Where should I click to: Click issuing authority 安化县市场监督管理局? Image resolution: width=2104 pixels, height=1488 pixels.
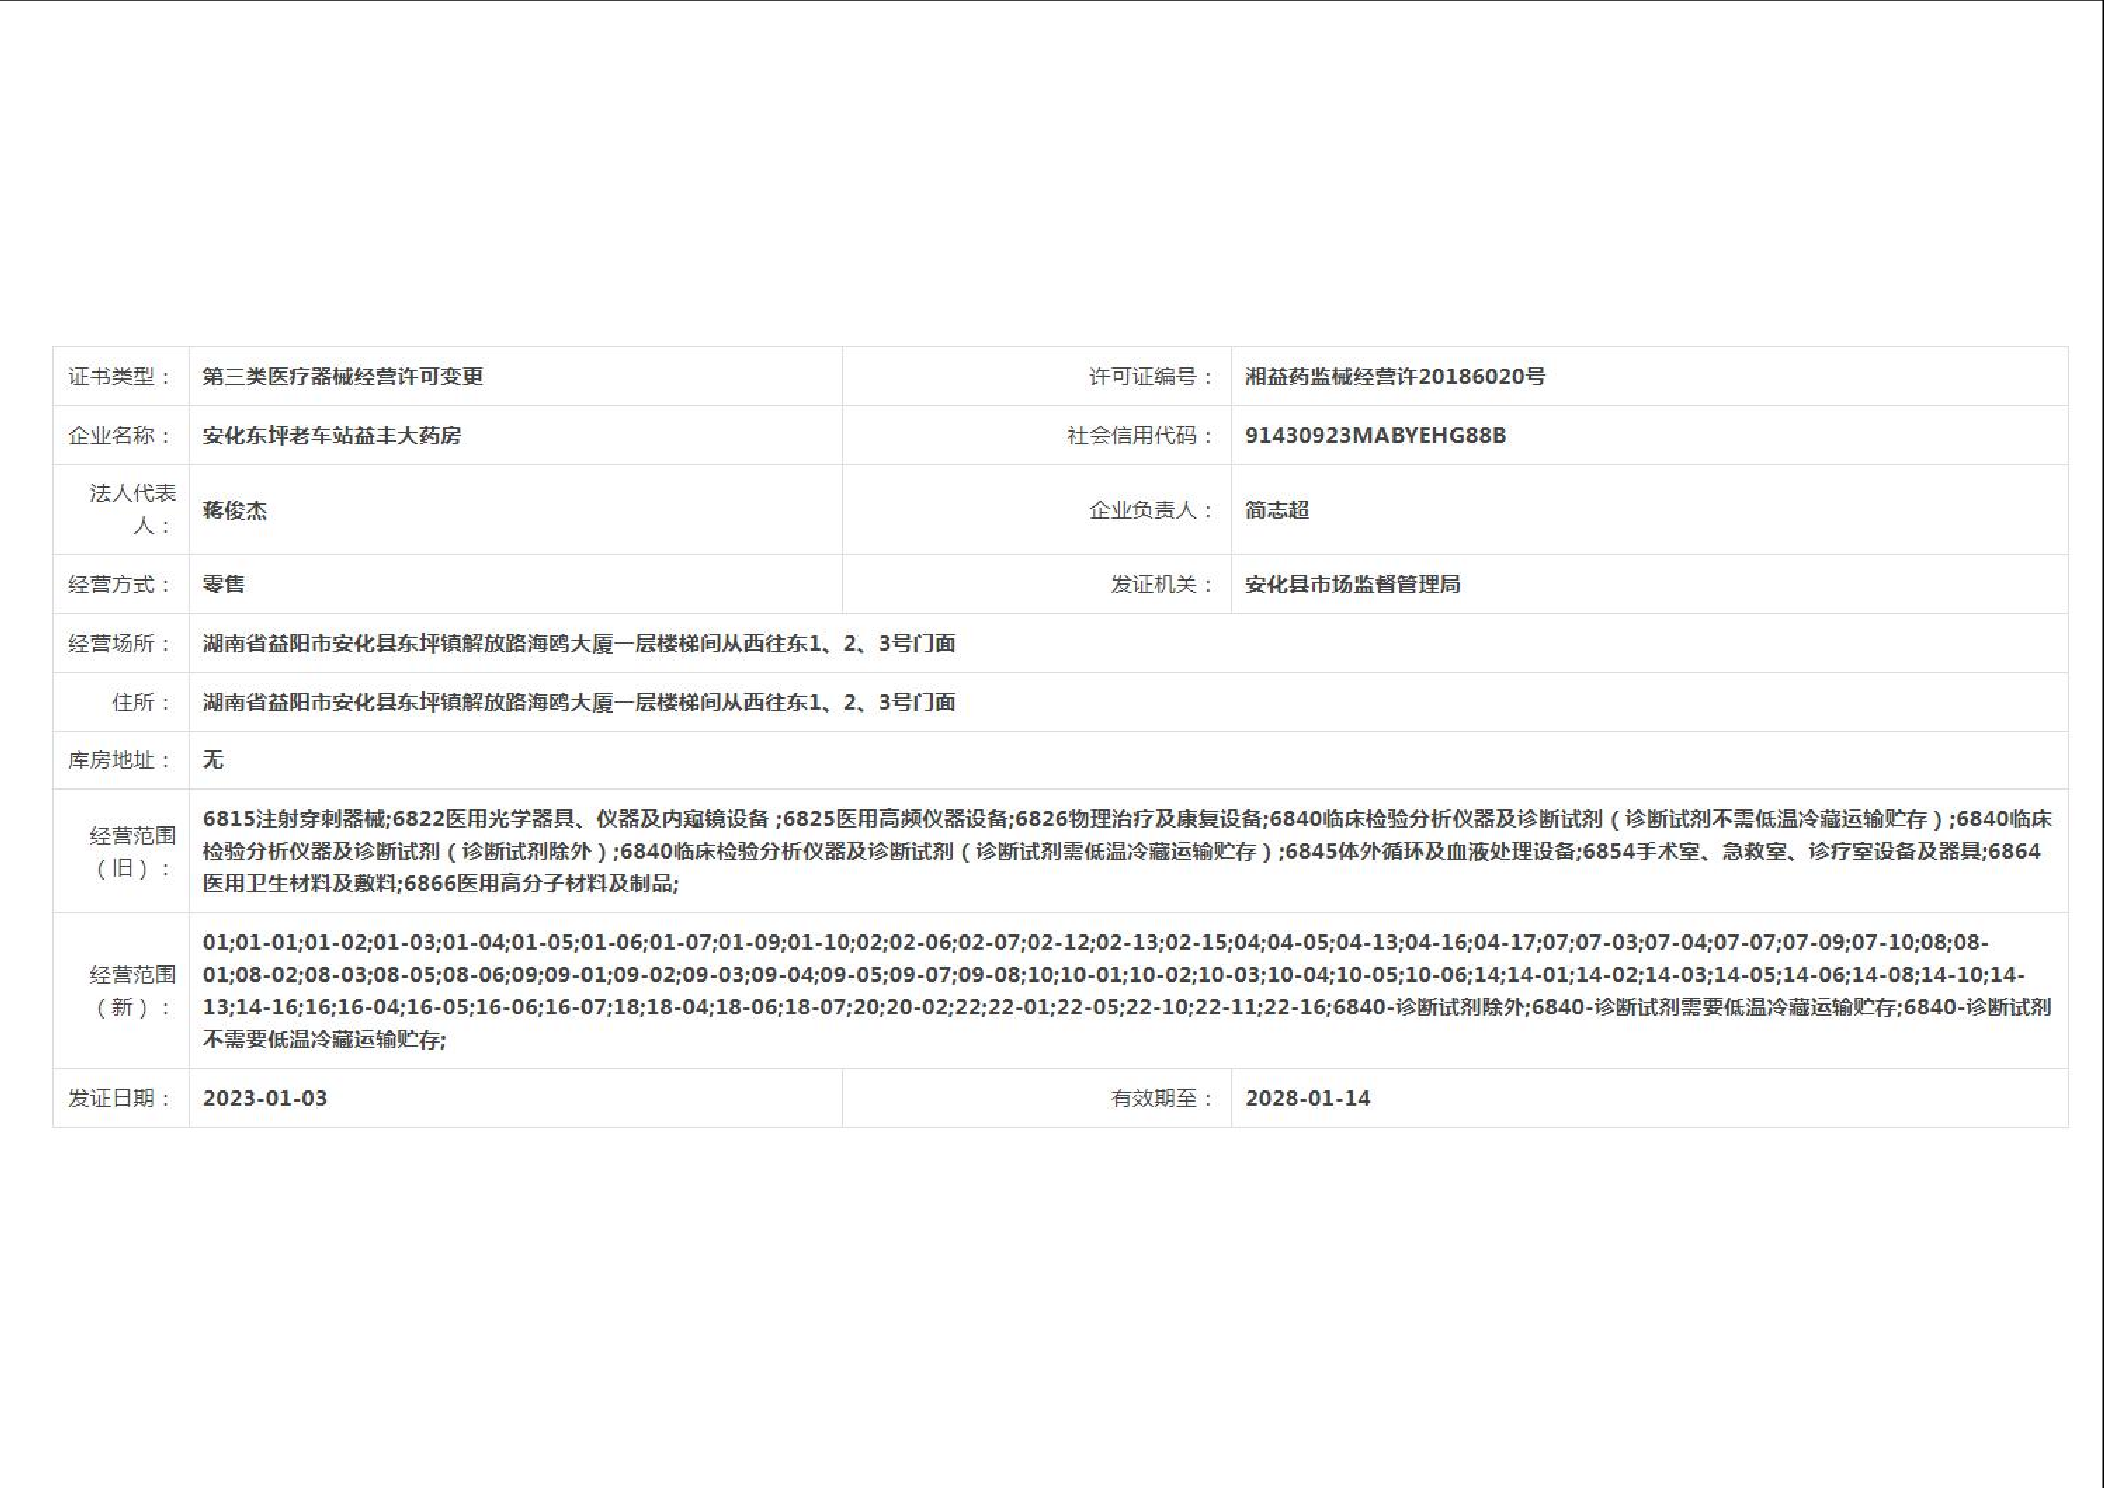coord(1352,584)
